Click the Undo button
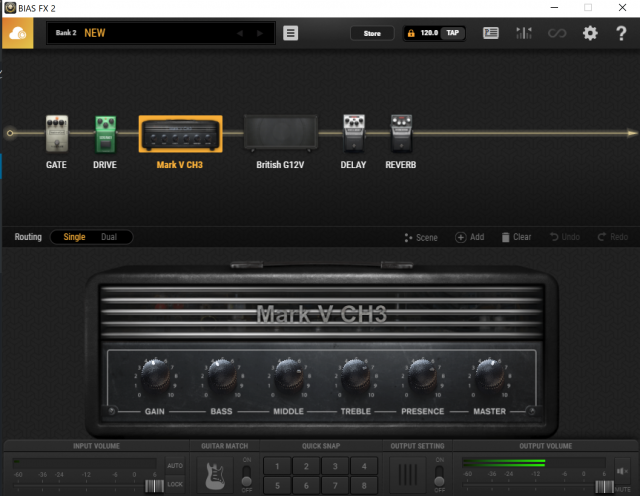The width and height of the screenshot is (640, 496). 565,237
